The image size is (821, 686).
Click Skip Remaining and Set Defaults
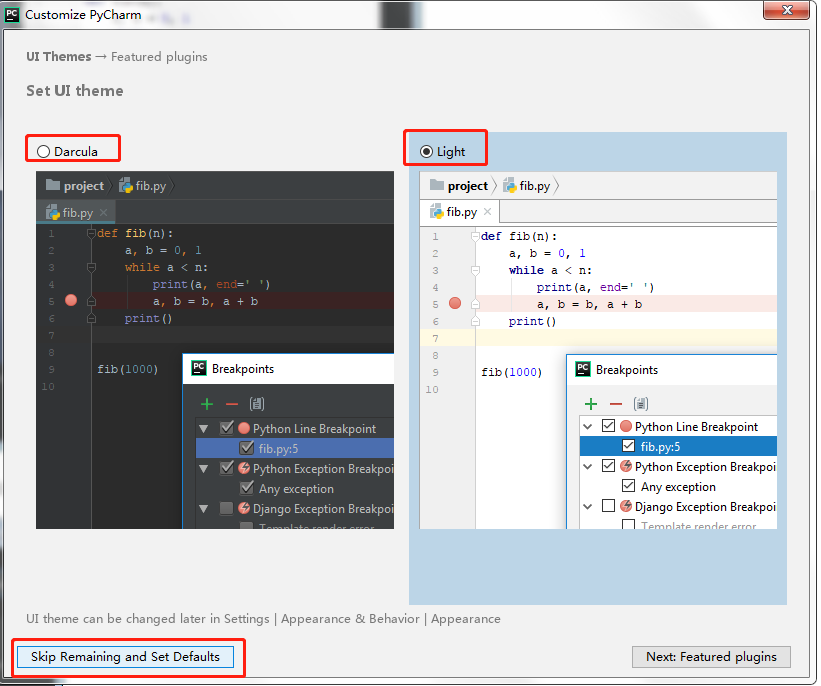pyautogui.click(x=125, y=657)
